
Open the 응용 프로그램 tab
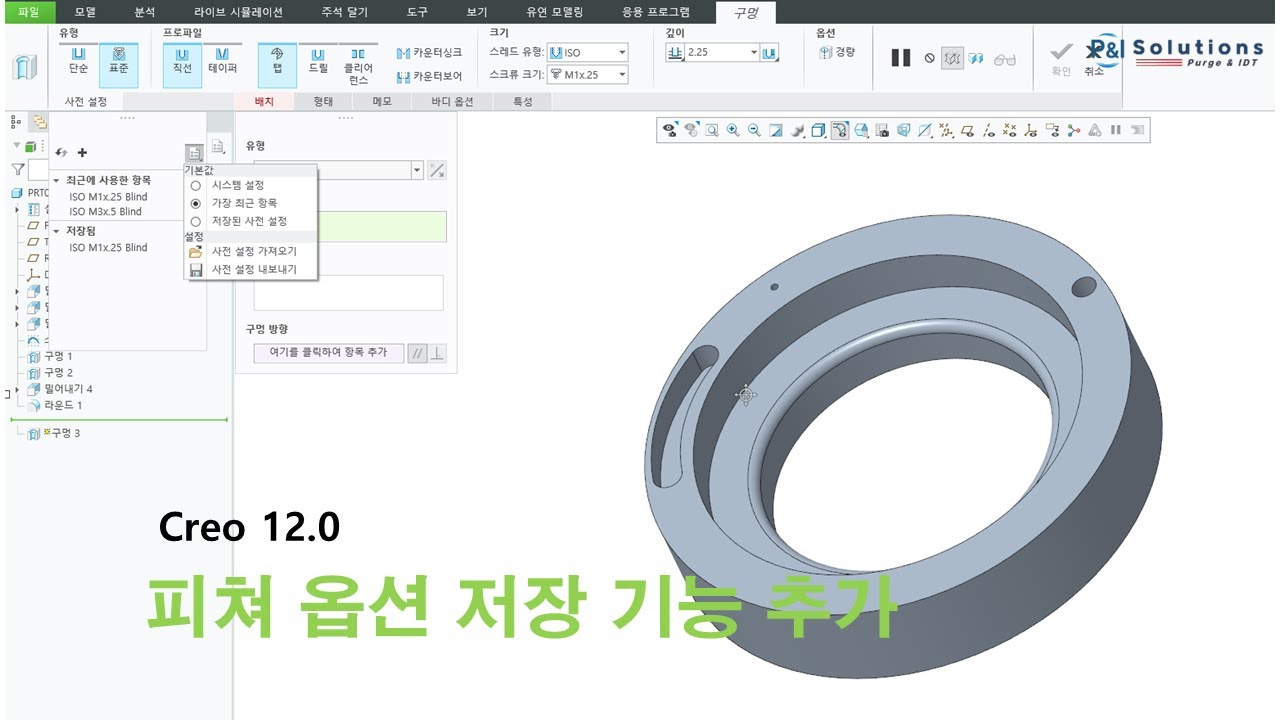coord(656,12)
